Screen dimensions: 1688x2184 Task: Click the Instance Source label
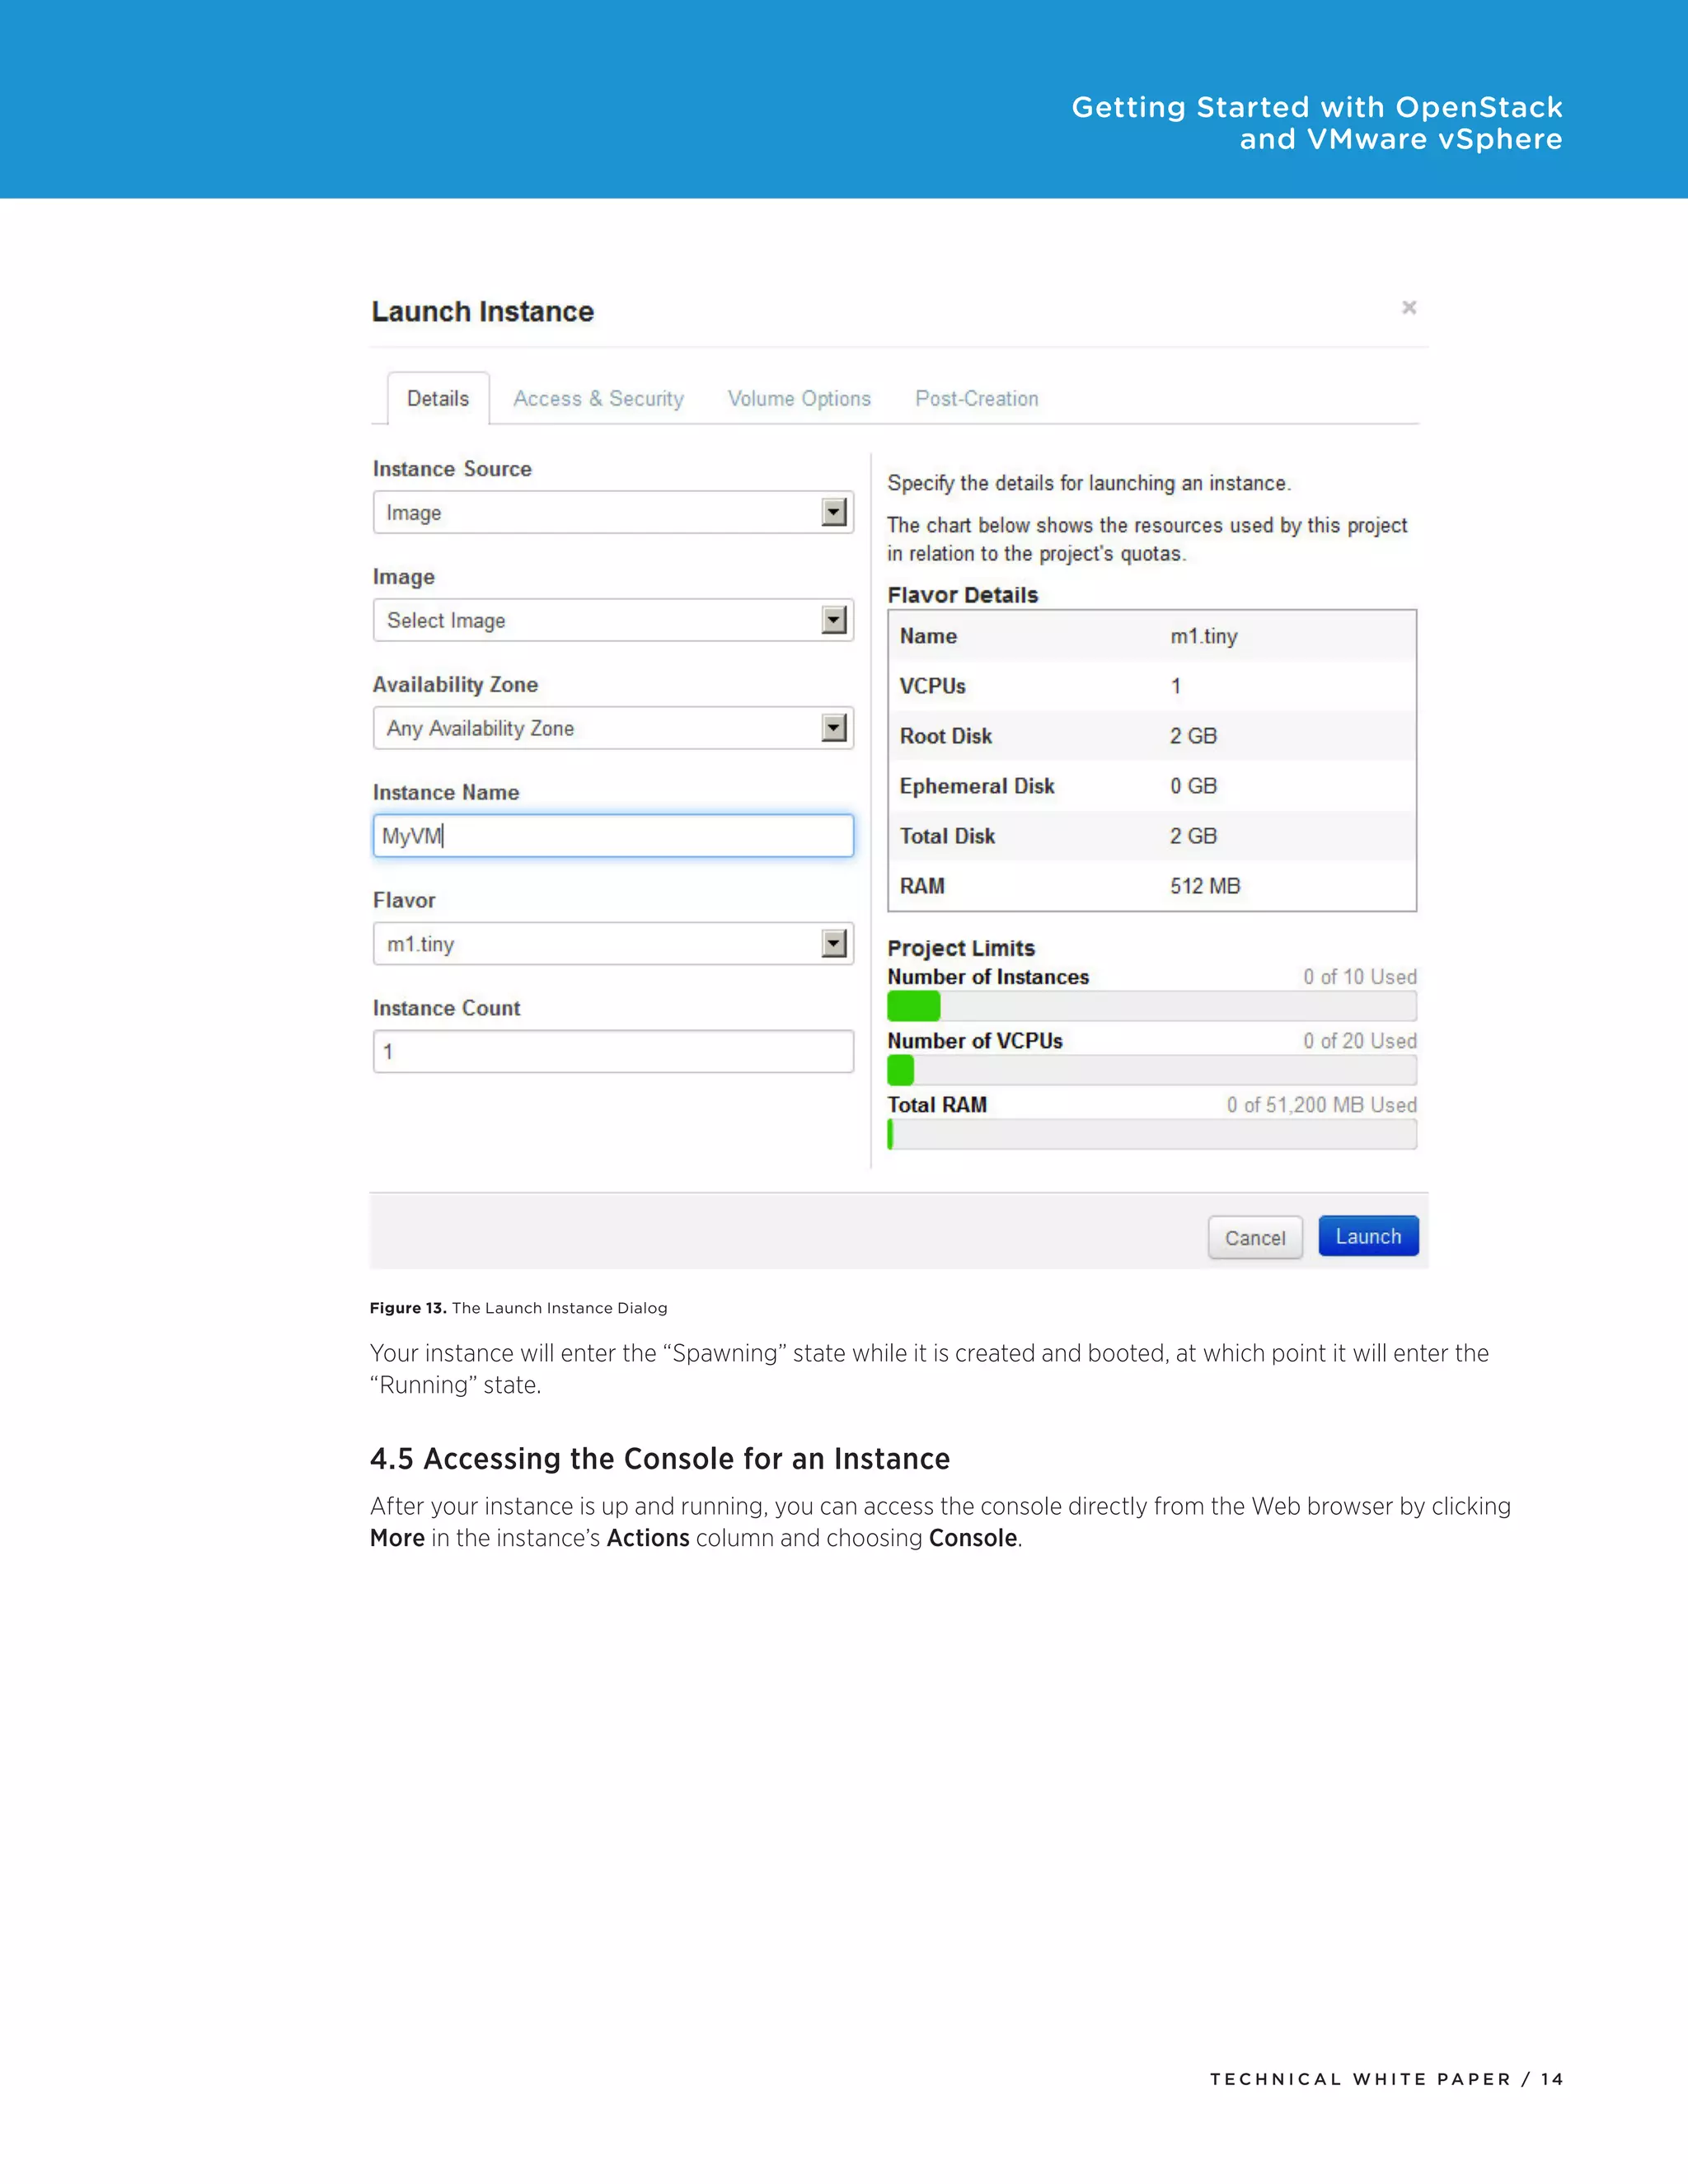click(x=452, y=469)
